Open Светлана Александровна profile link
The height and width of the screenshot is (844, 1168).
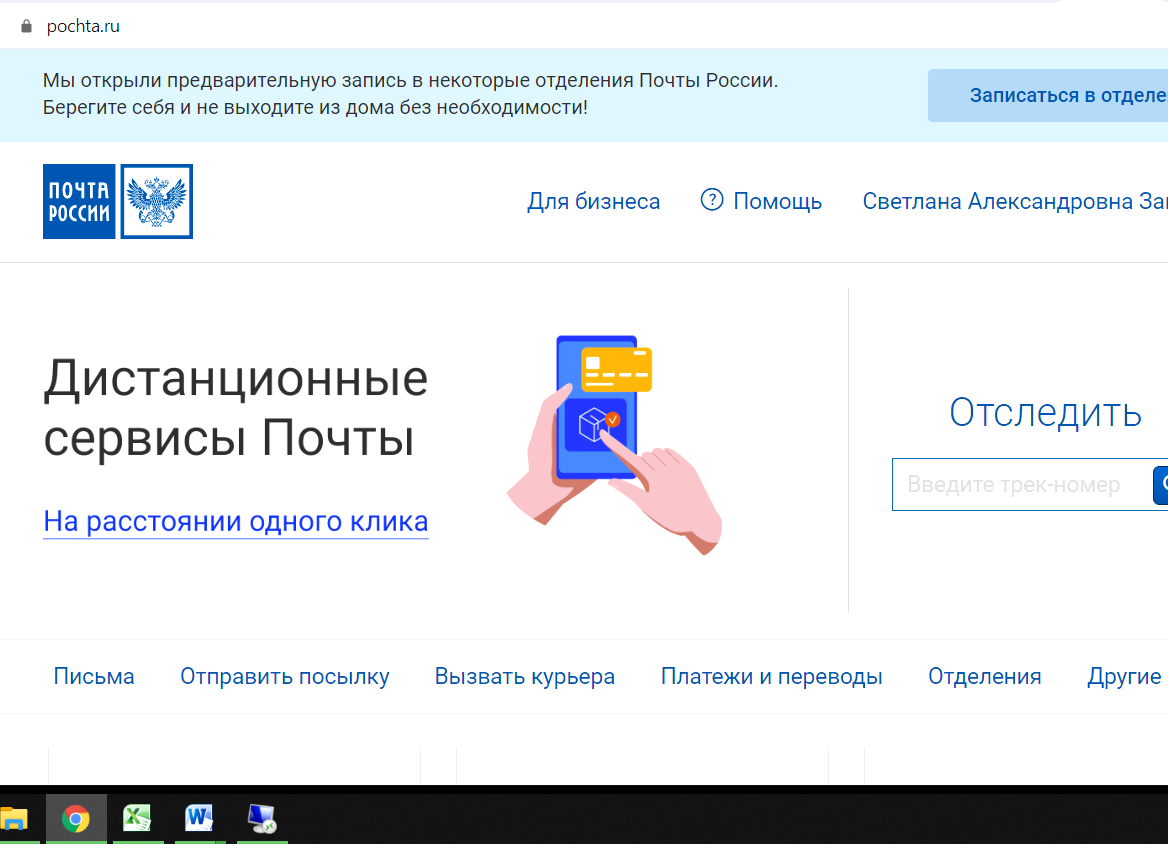(x=1015, y=201)
